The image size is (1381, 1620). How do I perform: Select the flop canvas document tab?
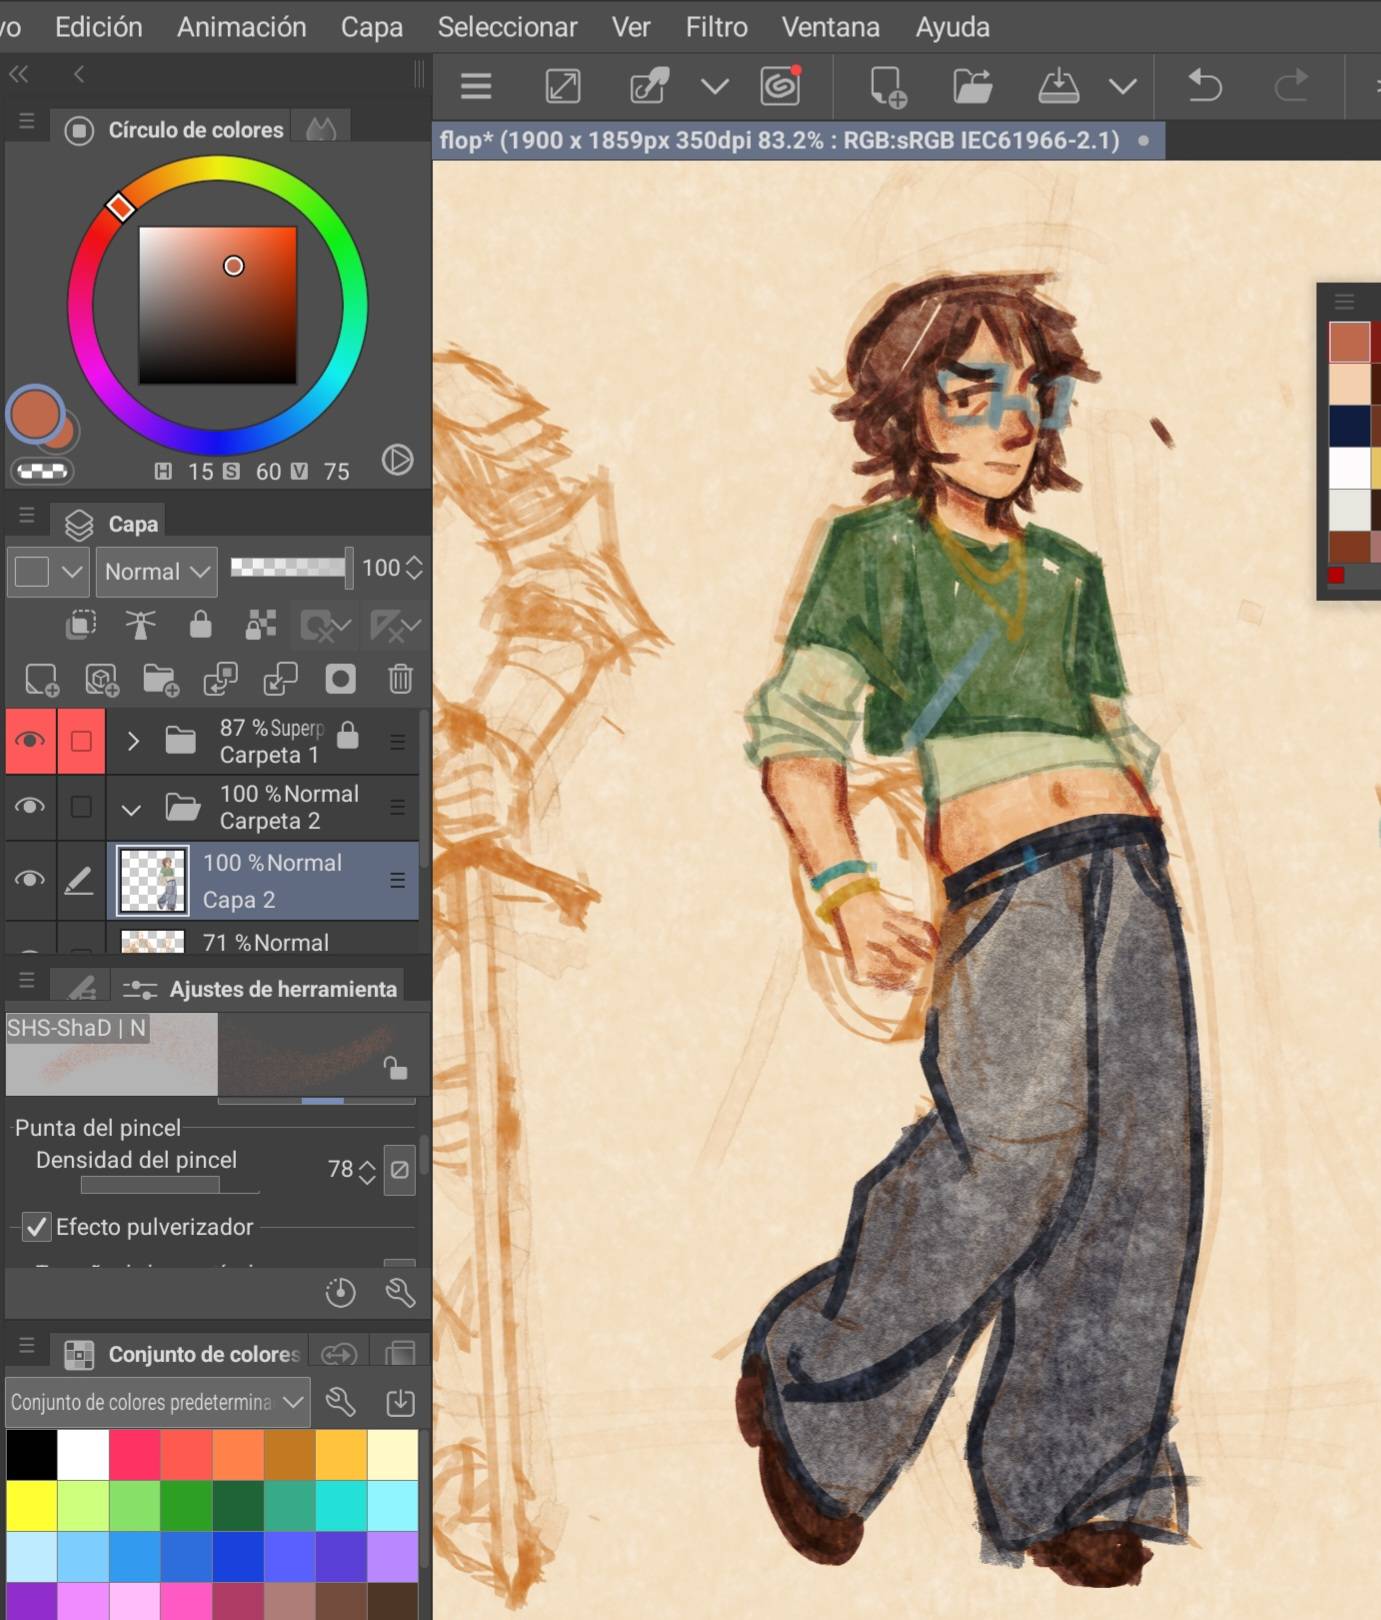(x=799, y=140)
